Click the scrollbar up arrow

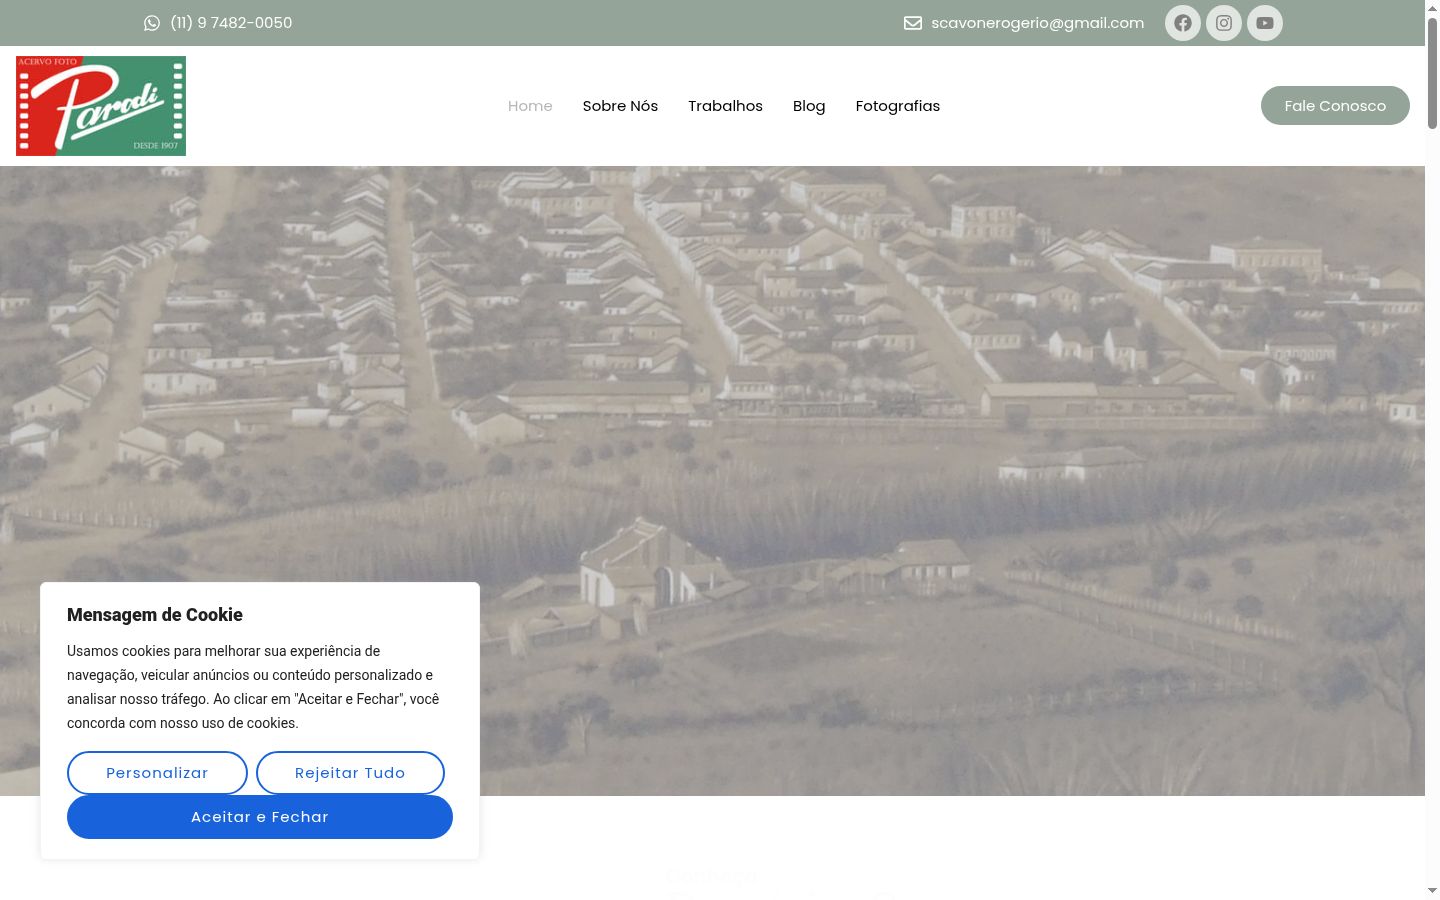1432,8
